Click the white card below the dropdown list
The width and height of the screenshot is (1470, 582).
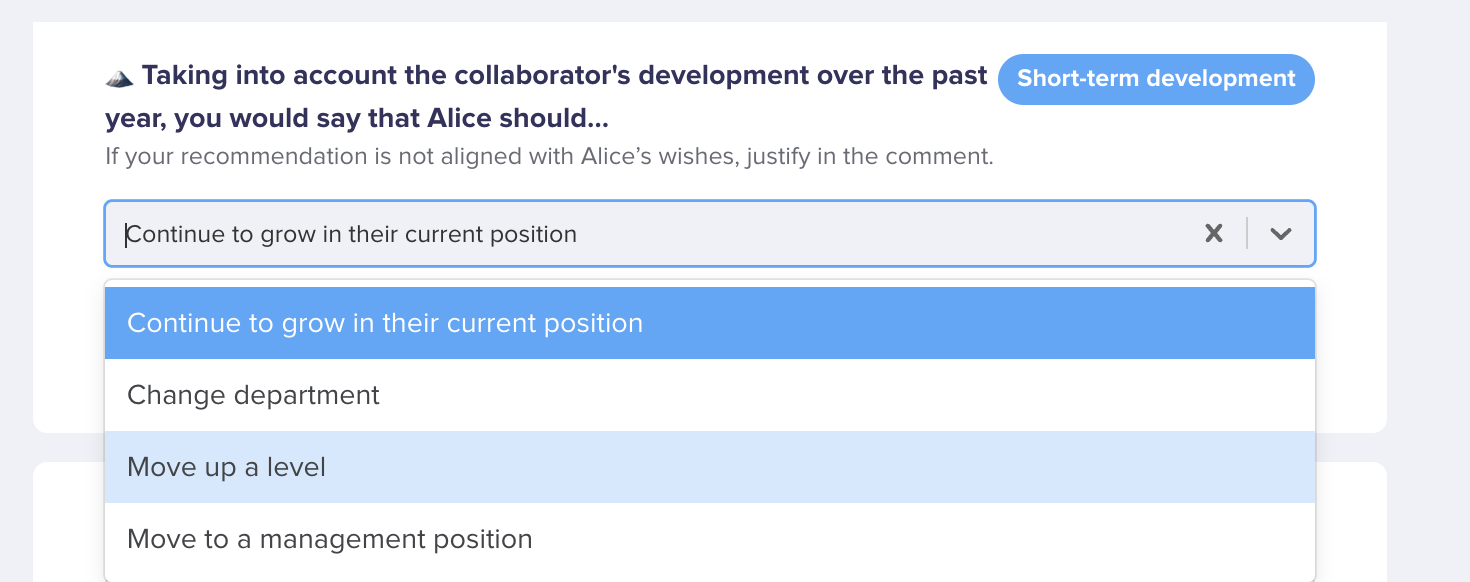coord(1351,522)
